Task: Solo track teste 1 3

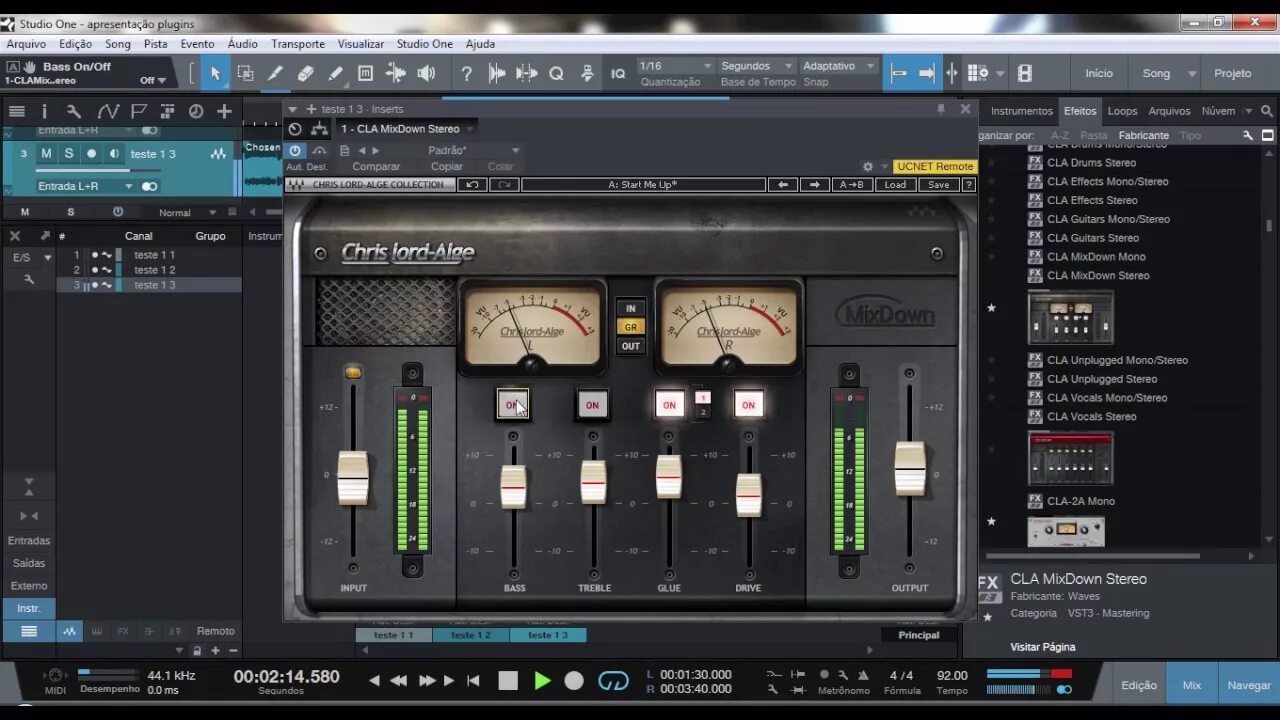Action: (69, 154)
